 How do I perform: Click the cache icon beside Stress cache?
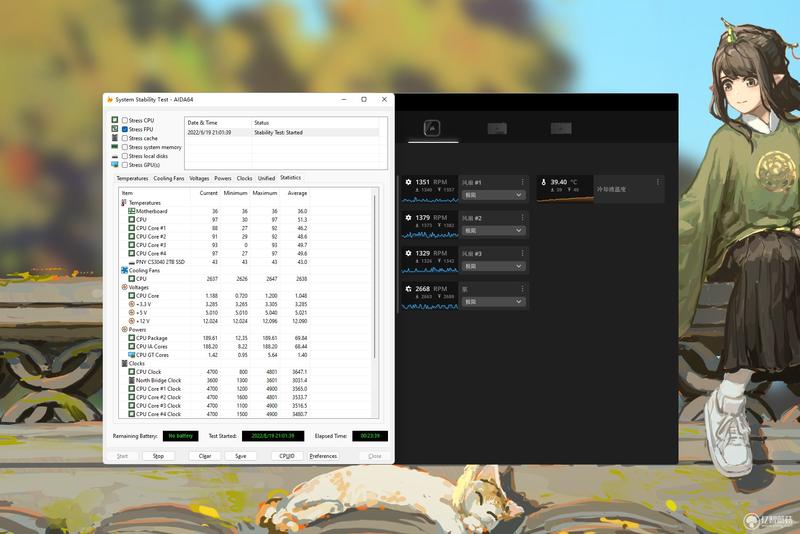[x=115, y=138]
